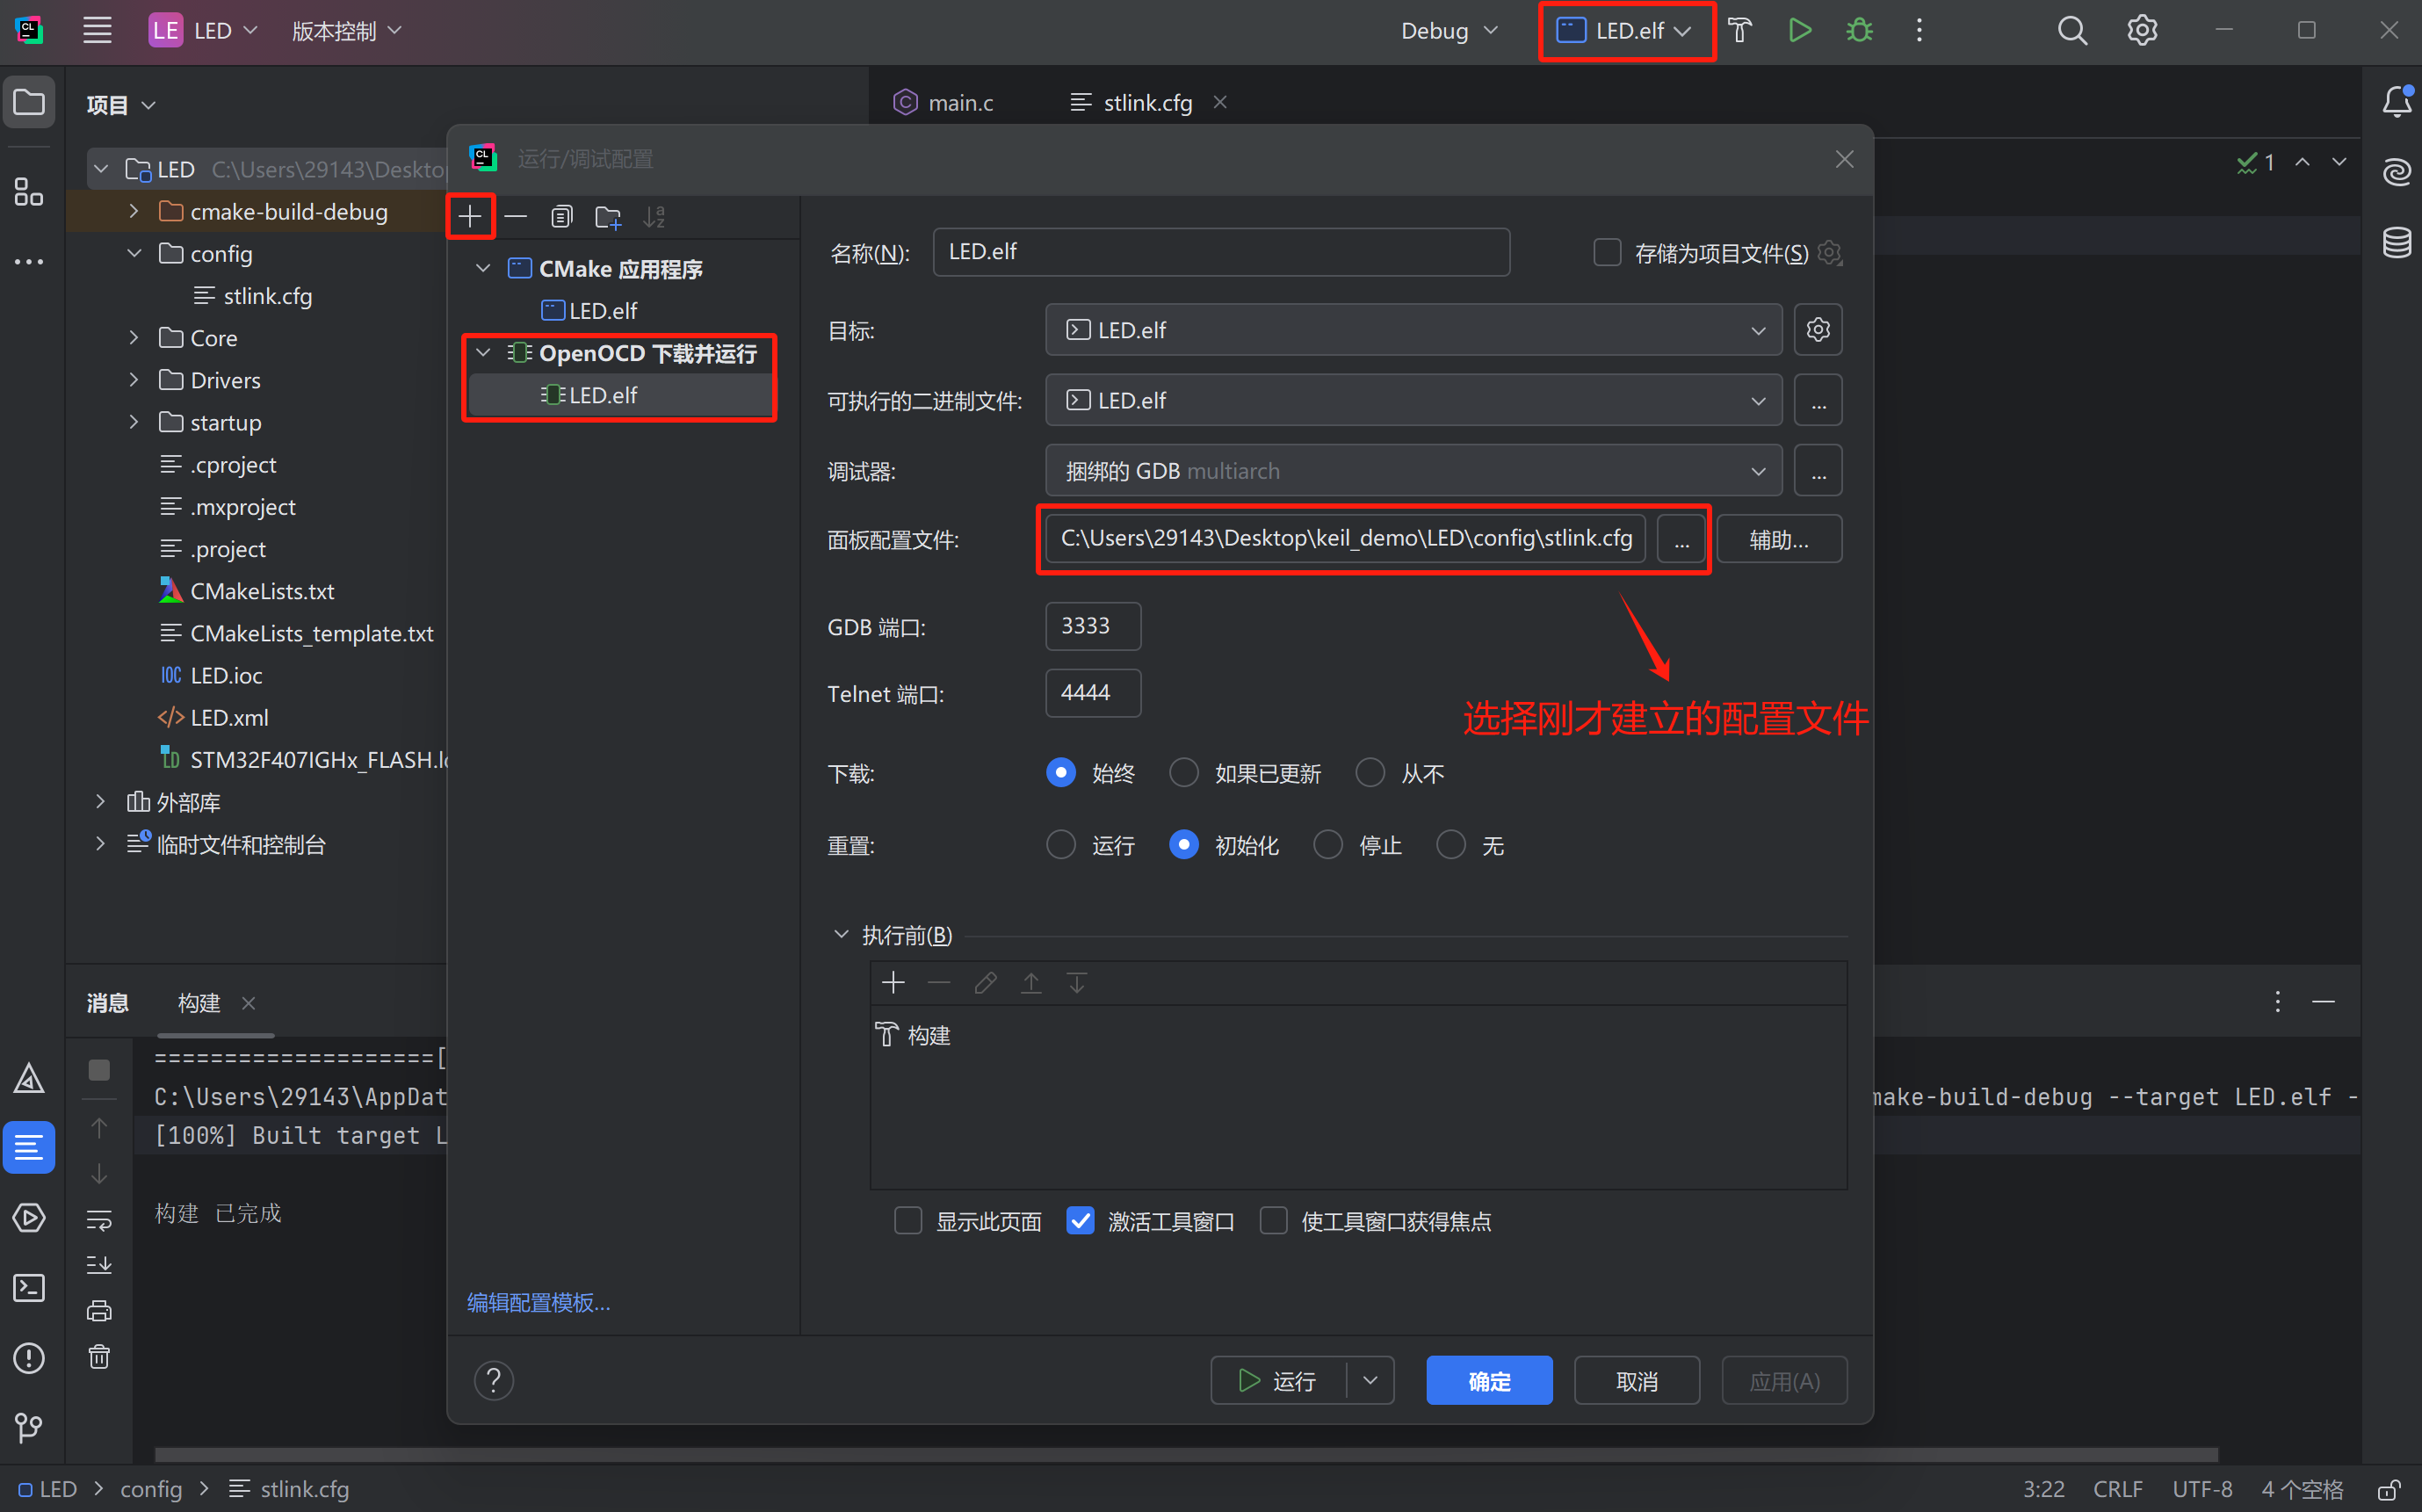
Task: Click the green Run triangle icon
Action: click(1800, 31)
